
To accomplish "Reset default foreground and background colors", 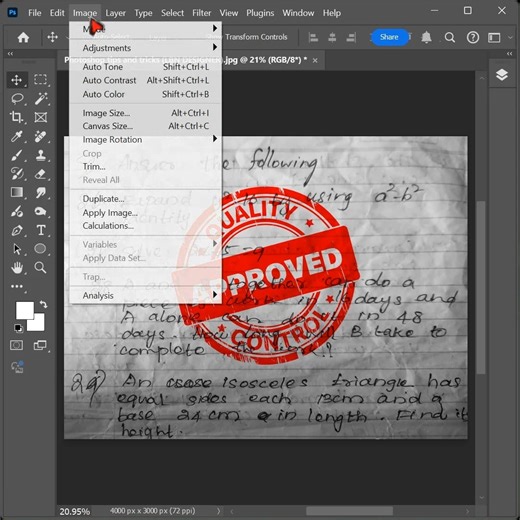I will [x=18, y=328].
